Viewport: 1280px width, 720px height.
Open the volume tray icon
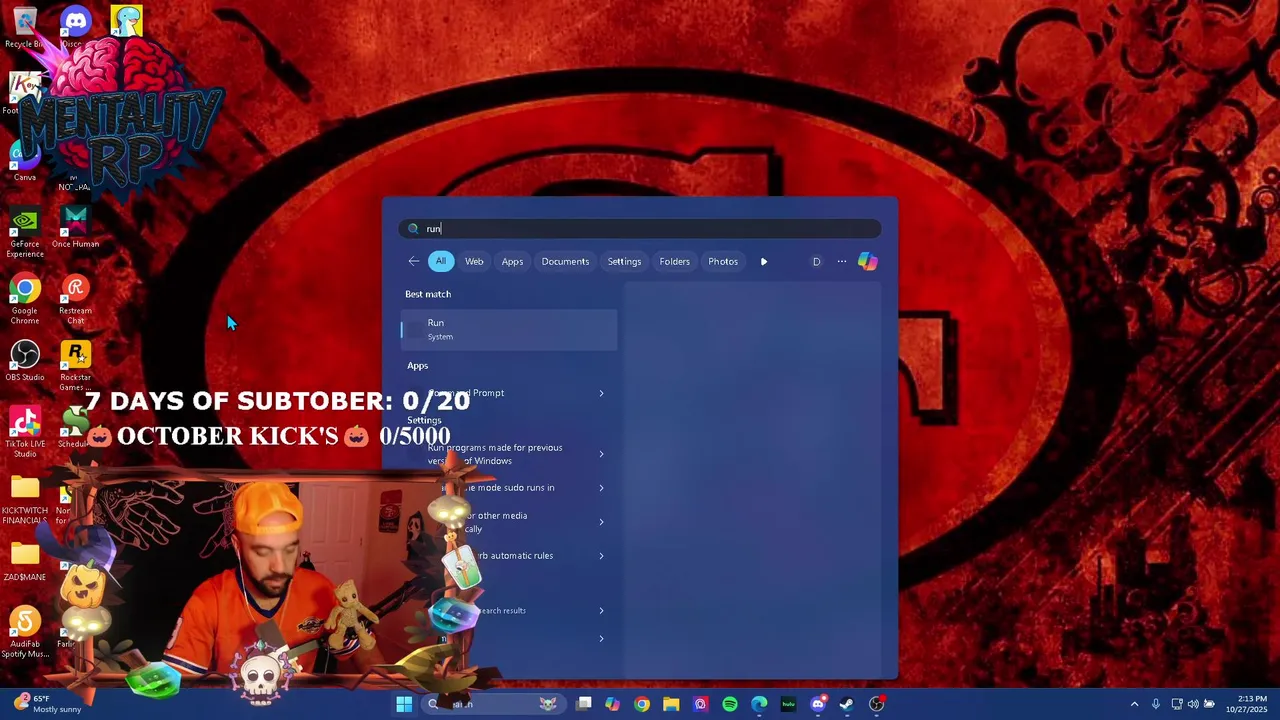click(x=1193, y=704)
